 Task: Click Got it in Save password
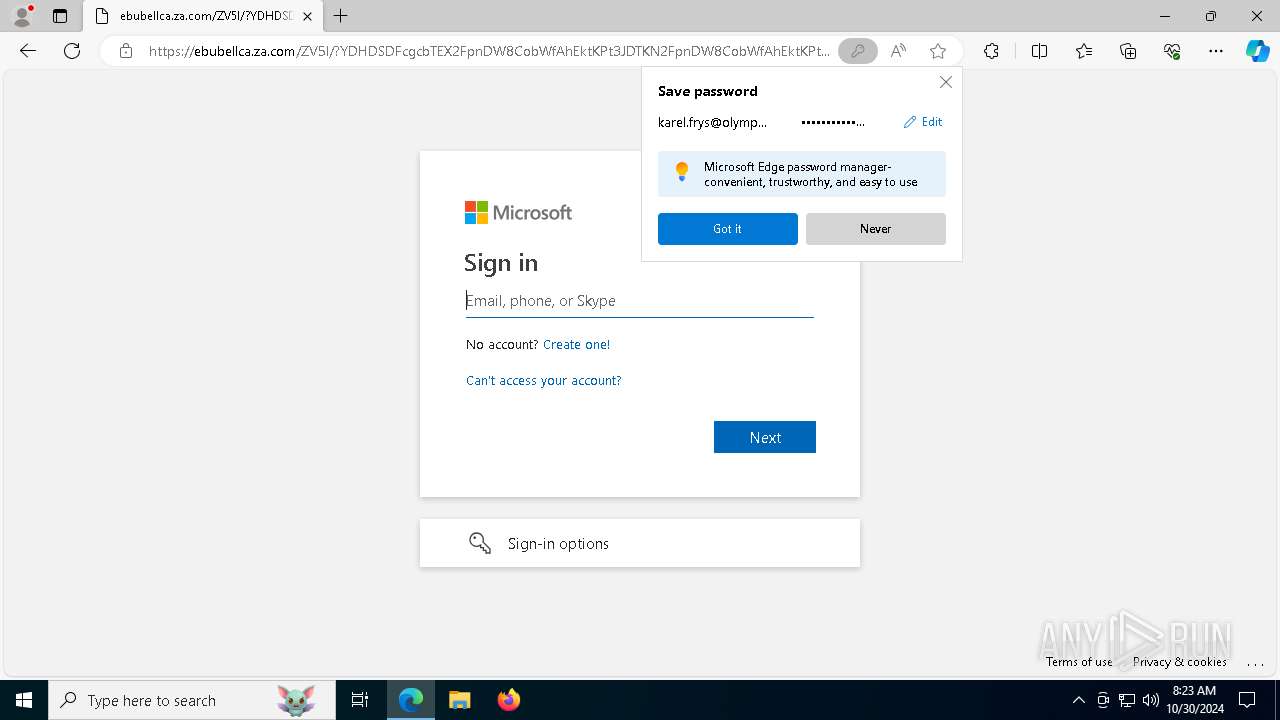(728, 229)
